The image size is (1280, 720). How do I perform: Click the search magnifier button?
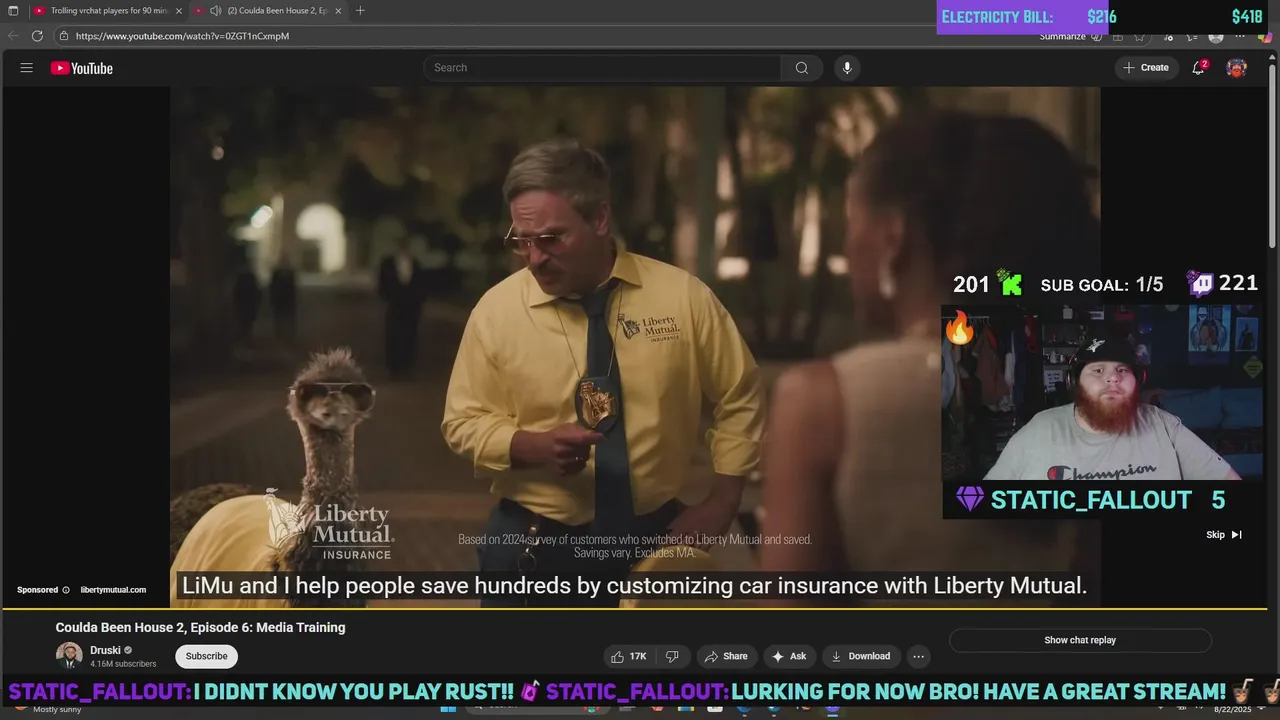click(x=802, y=68)
